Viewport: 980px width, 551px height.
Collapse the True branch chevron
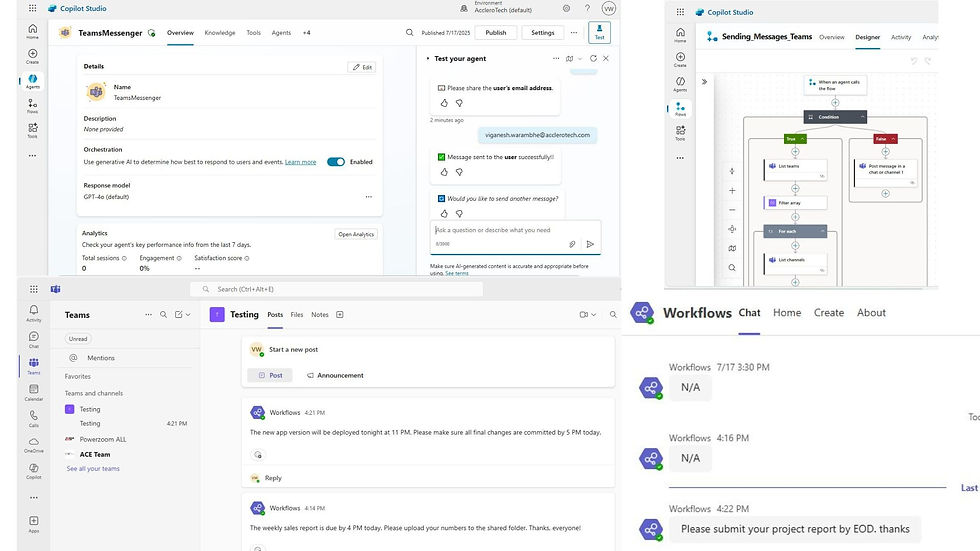[x=802, y=139]
